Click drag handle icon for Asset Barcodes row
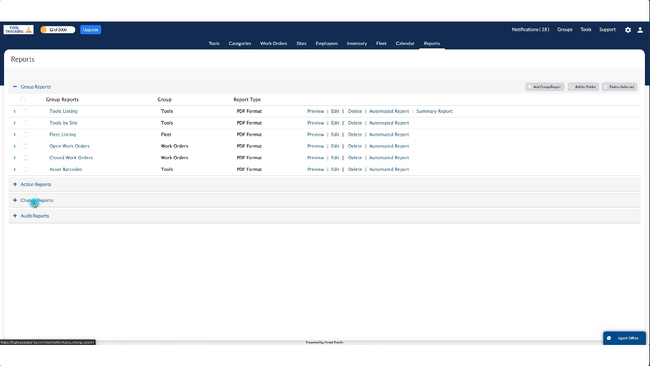 pos(15,170)
